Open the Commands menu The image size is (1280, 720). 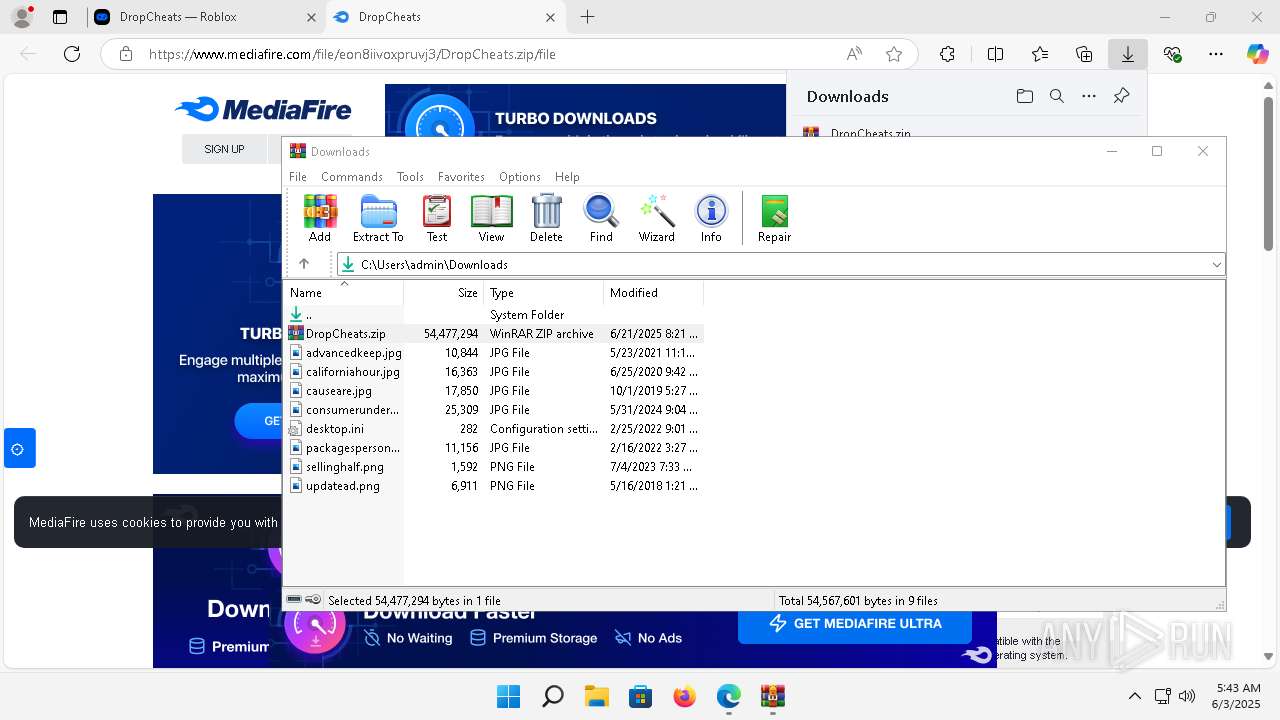point(352,177)
